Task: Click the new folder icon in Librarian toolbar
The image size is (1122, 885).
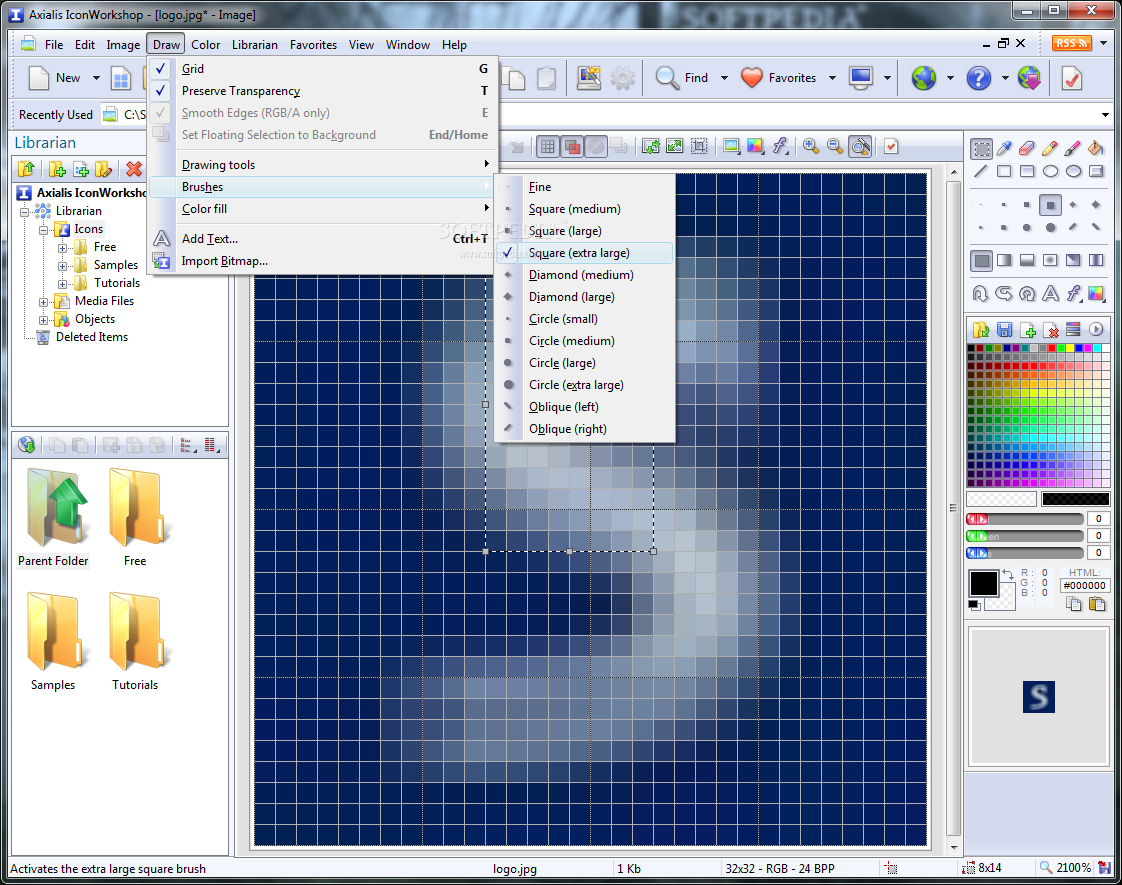Action: coord(57,169)
